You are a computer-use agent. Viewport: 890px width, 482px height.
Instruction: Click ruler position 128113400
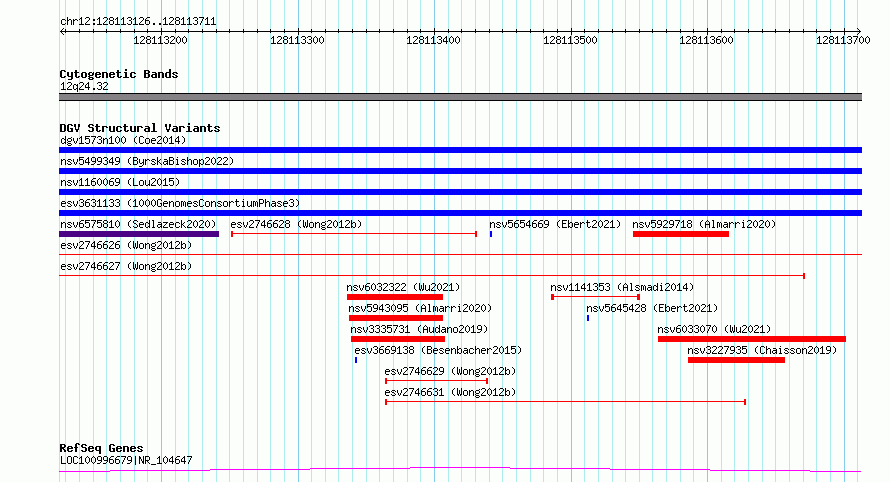coord(433,40)
